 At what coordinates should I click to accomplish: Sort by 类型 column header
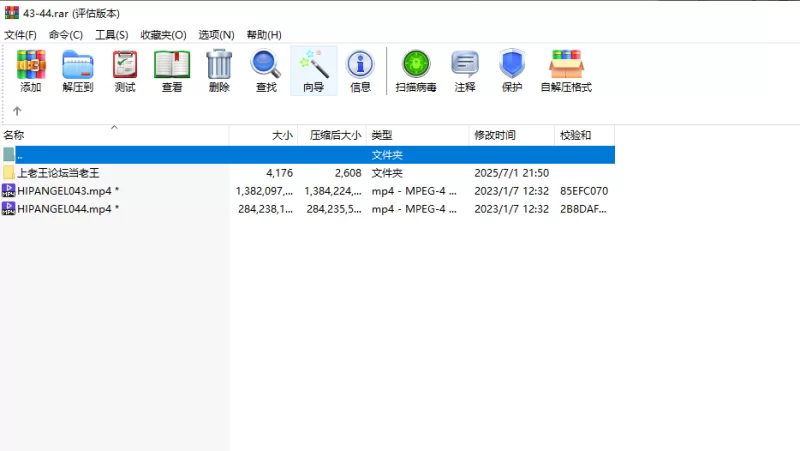417,135
